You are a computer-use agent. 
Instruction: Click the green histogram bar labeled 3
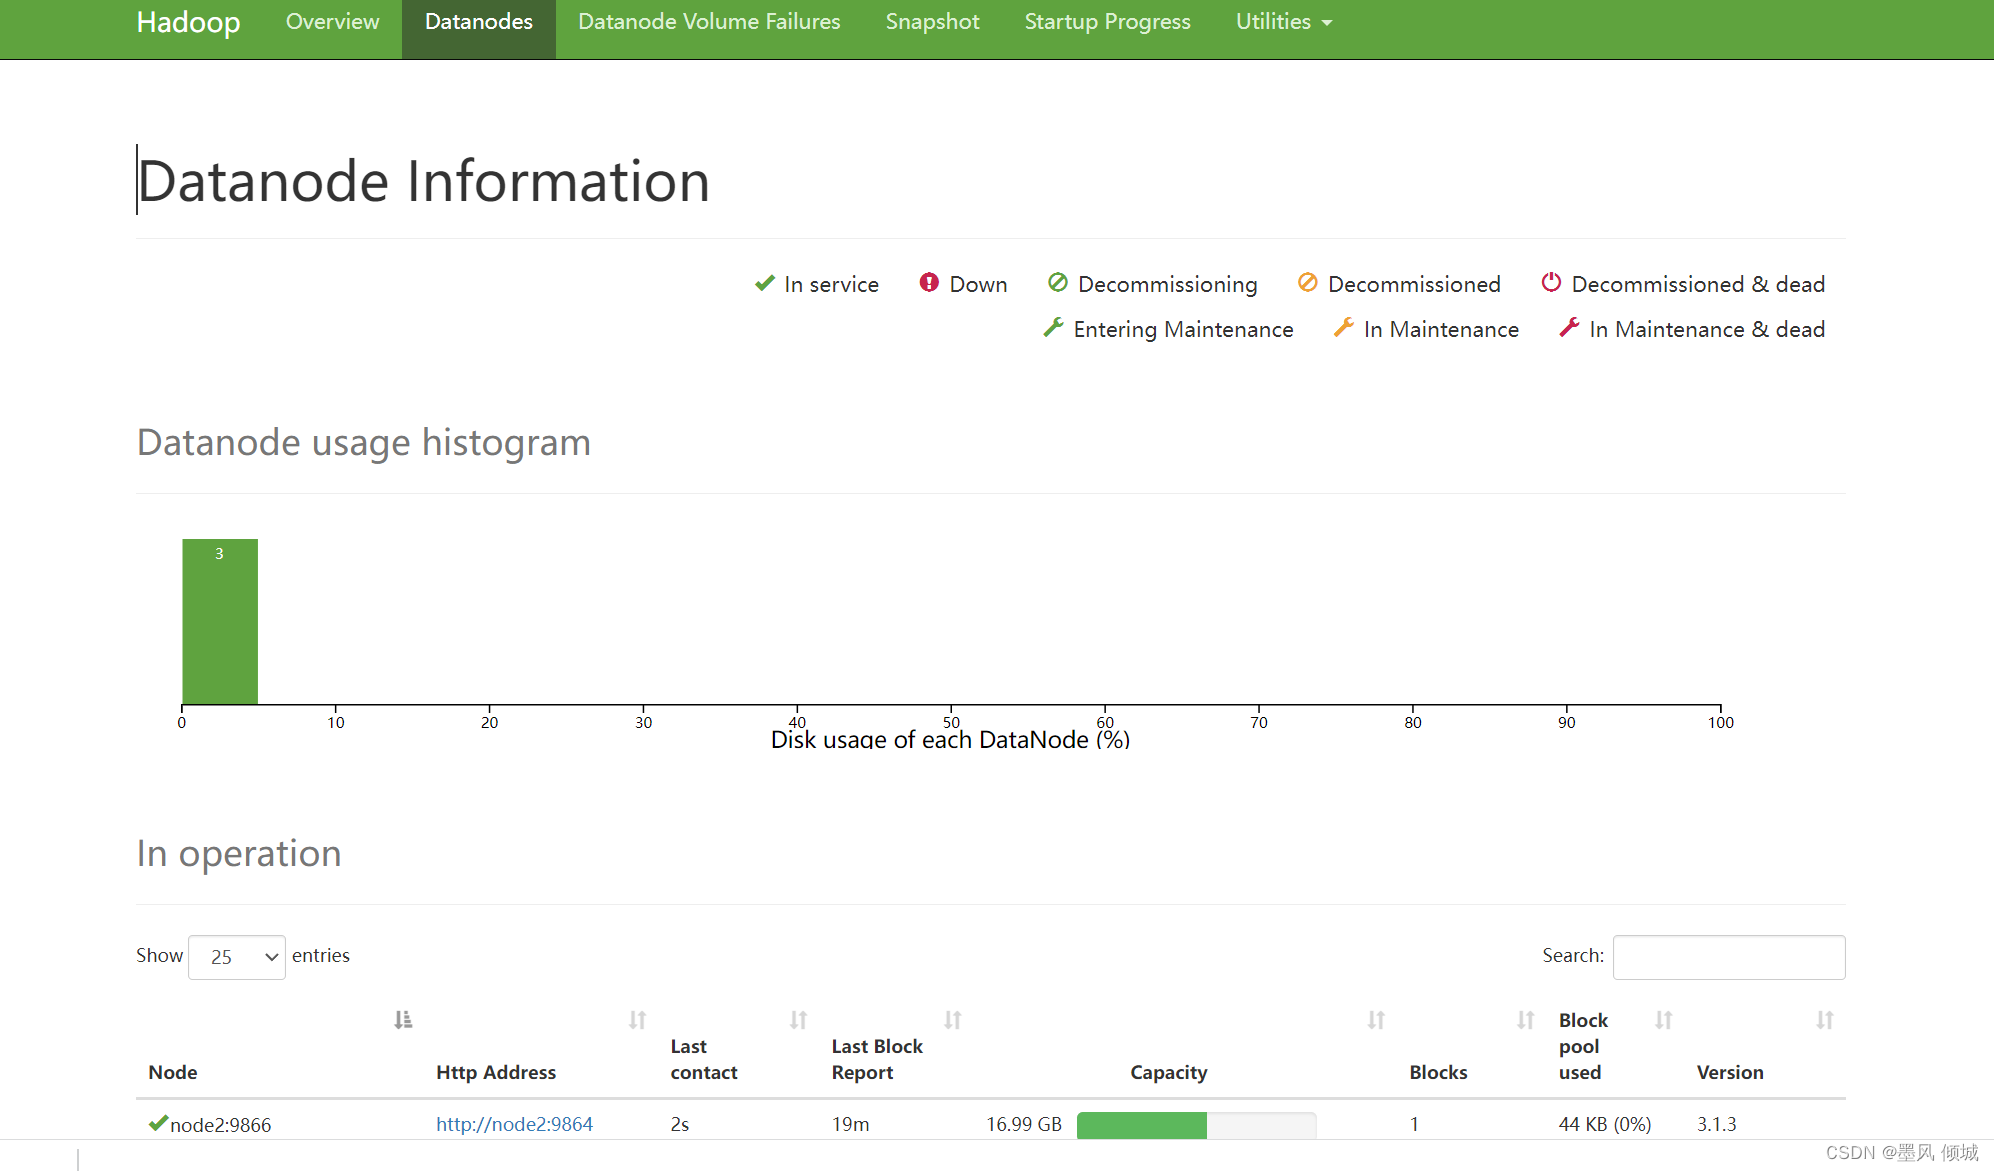tap(220, 621)
